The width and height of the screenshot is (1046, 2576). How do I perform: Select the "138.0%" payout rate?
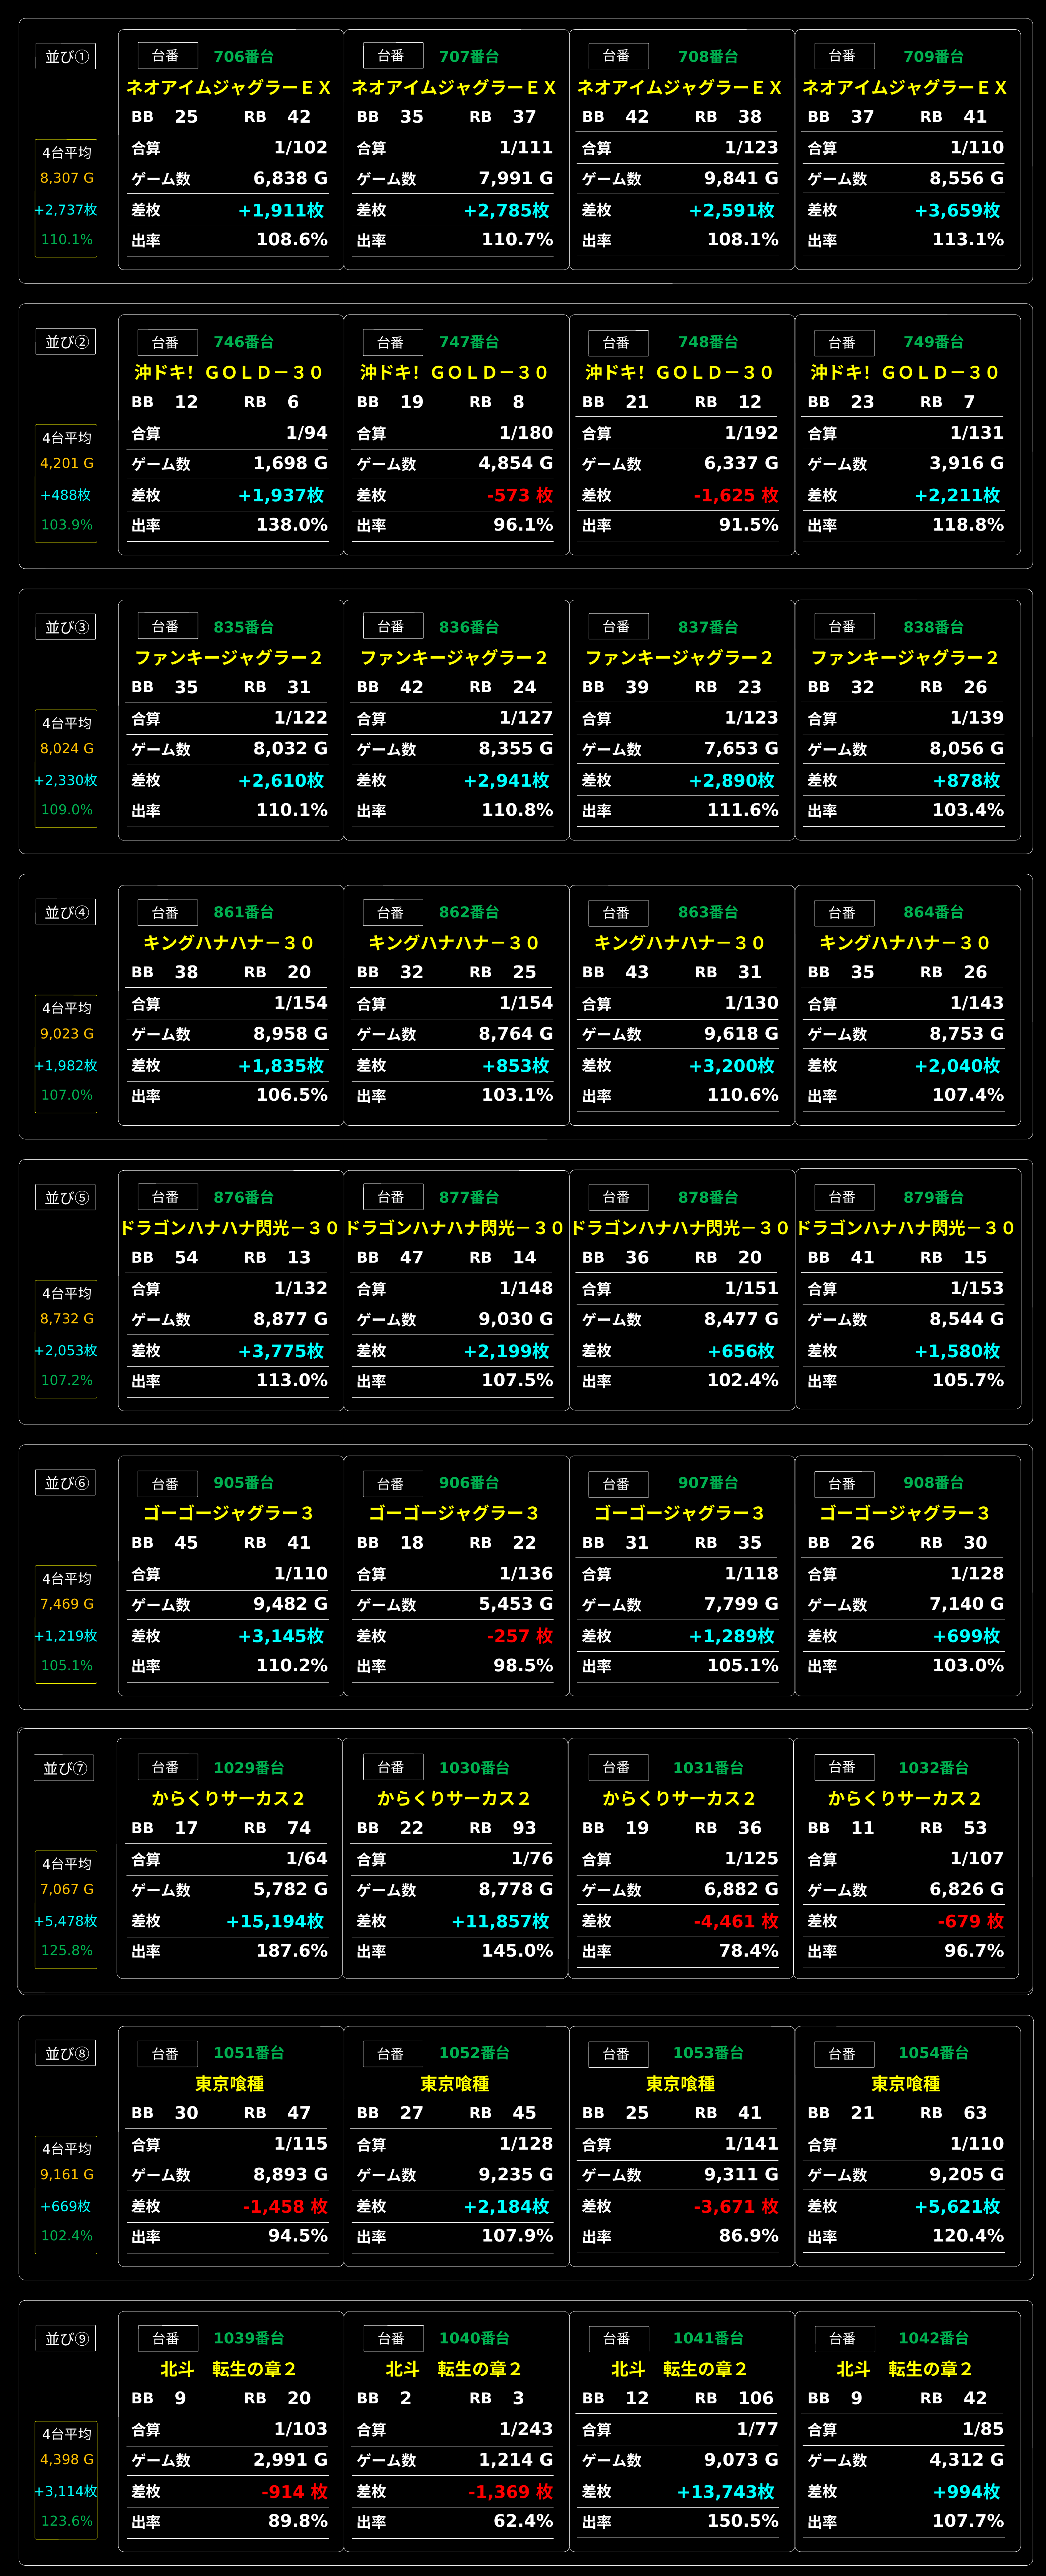coord(292,525)
